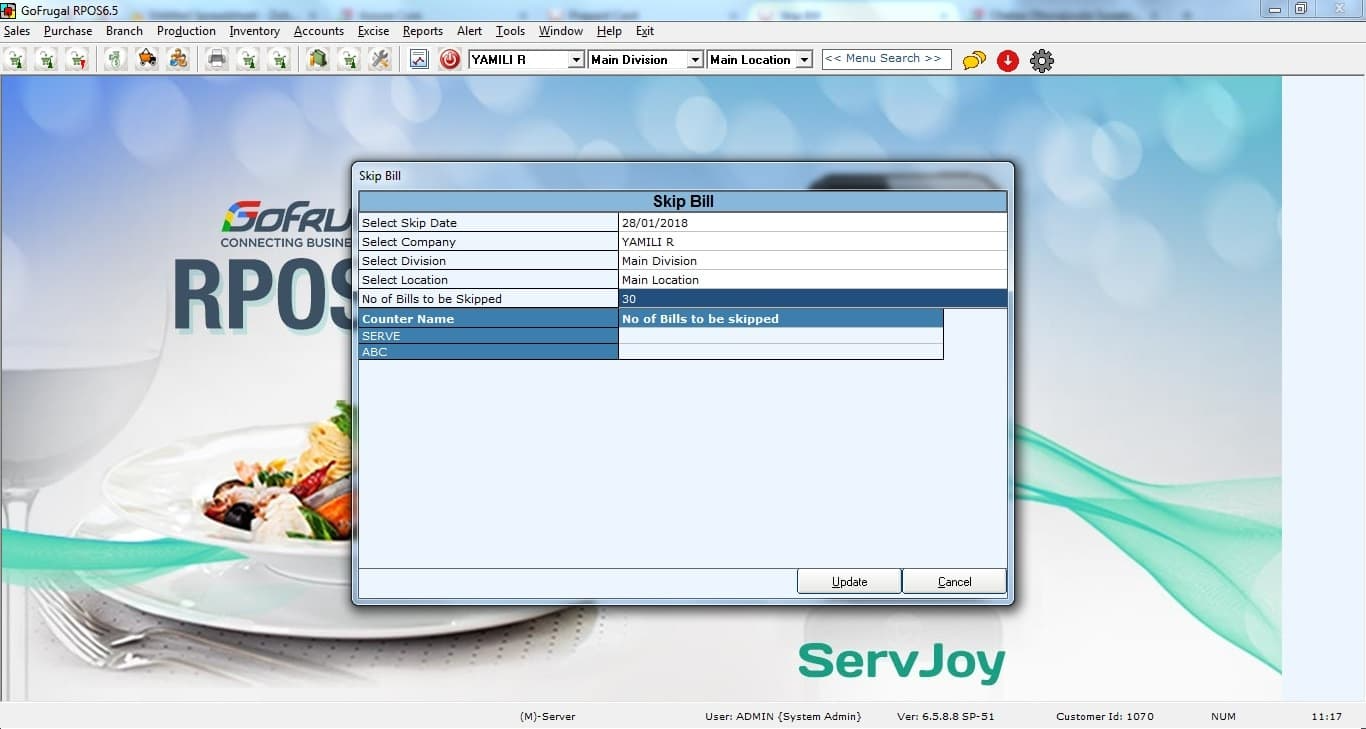
Task: Click the bills-skipped cell for ABC counter
Action: tap(781, 352)
